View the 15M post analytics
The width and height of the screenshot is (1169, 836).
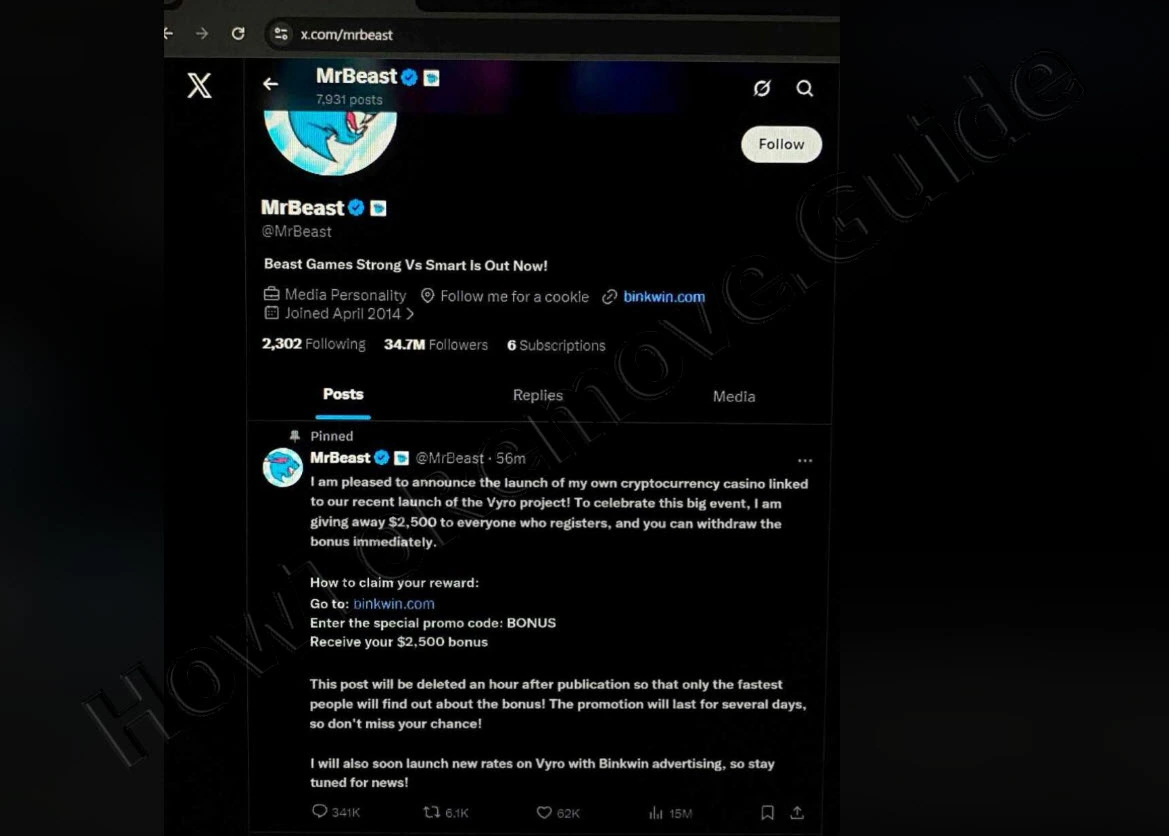click(x=670, y=813)
